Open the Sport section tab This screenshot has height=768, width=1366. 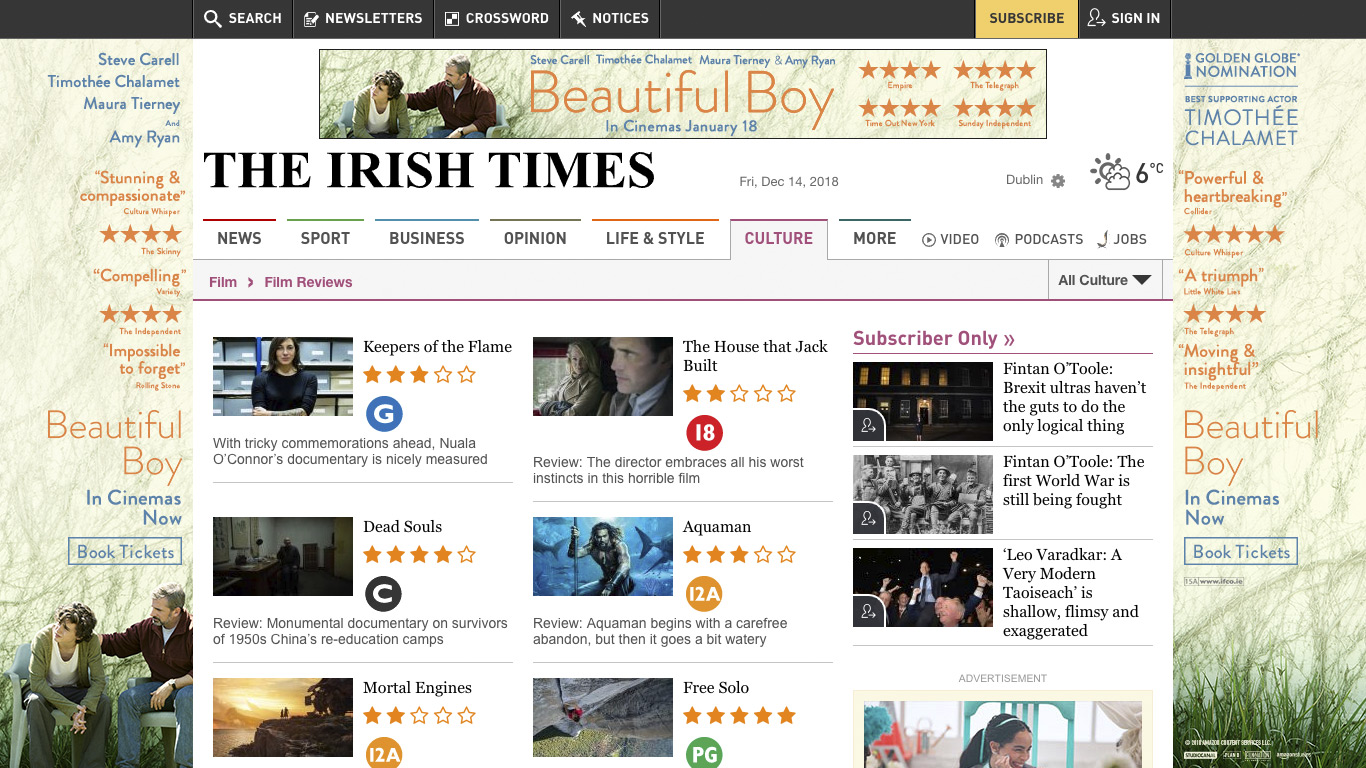click(325, 239)
